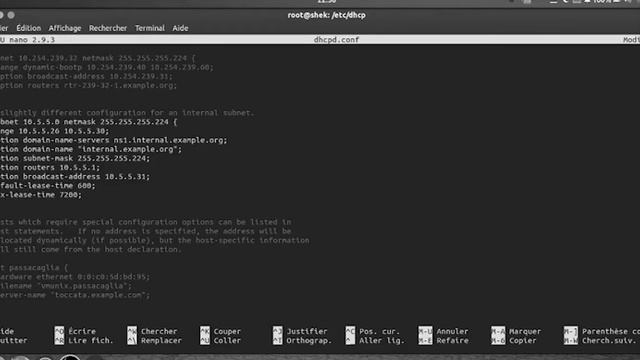This screenshot has height=360, width=640.
Task: Click the default-lease-time 600 line
Action: pos(48,186)
